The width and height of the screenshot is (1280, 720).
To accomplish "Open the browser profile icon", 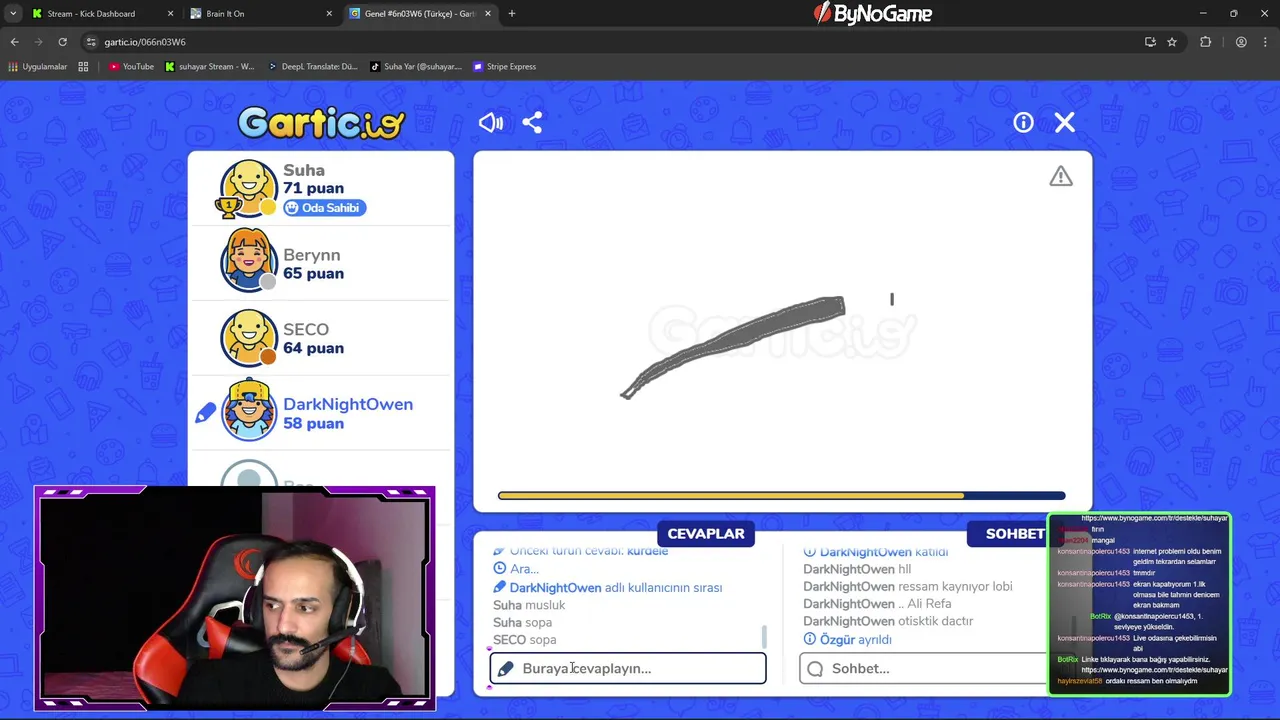I will [1241, 42].
